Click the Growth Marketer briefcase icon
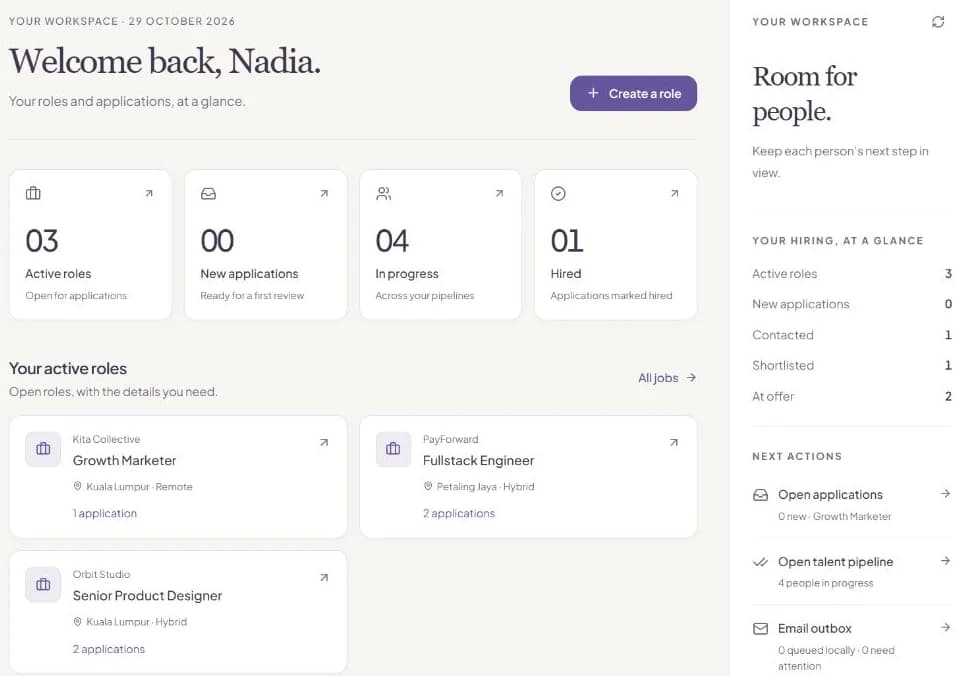 pyautogui.click(x=43, y=449)
